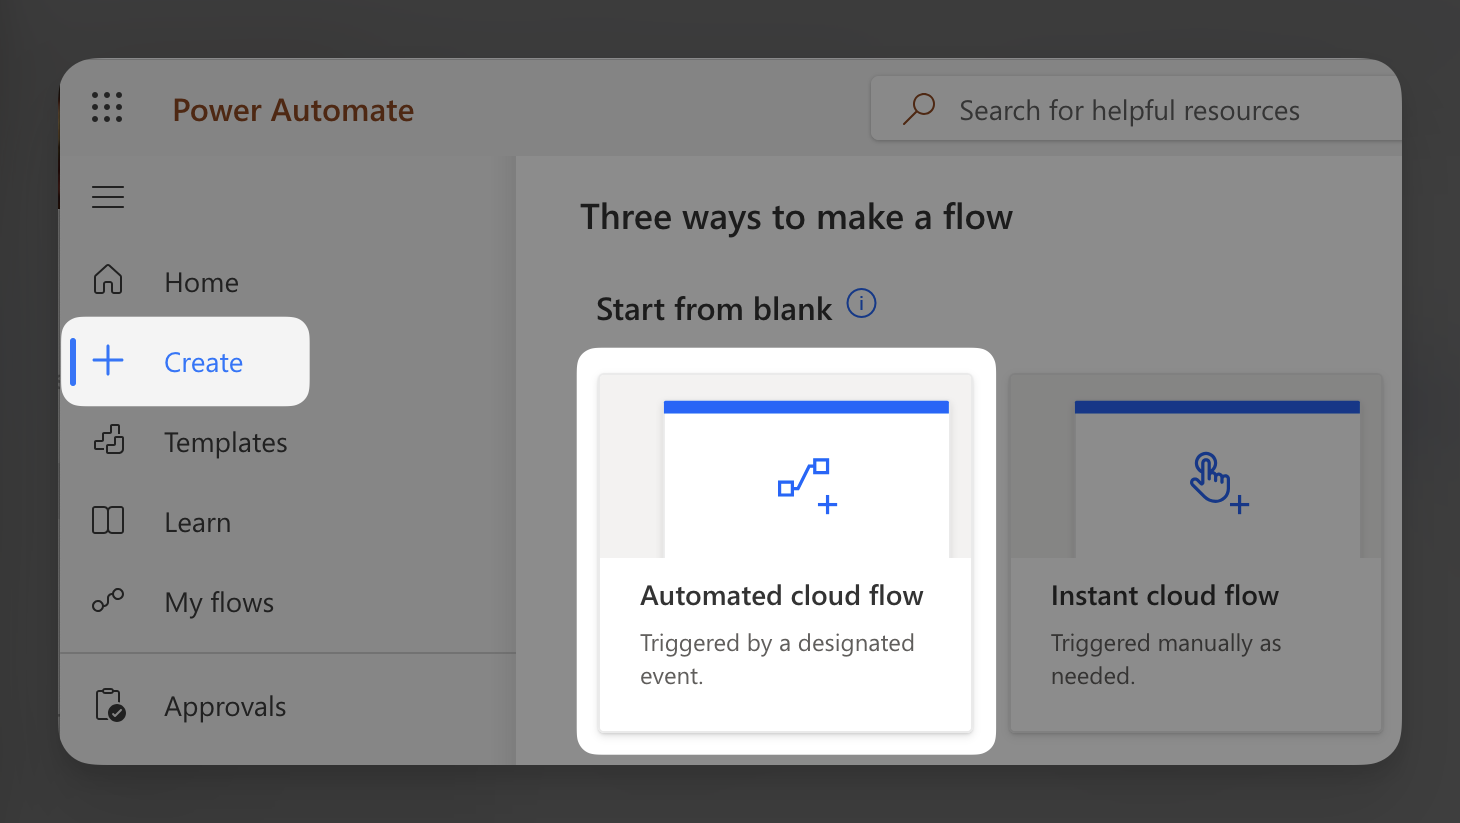Select the Create plus icon

tap(108, 361)
